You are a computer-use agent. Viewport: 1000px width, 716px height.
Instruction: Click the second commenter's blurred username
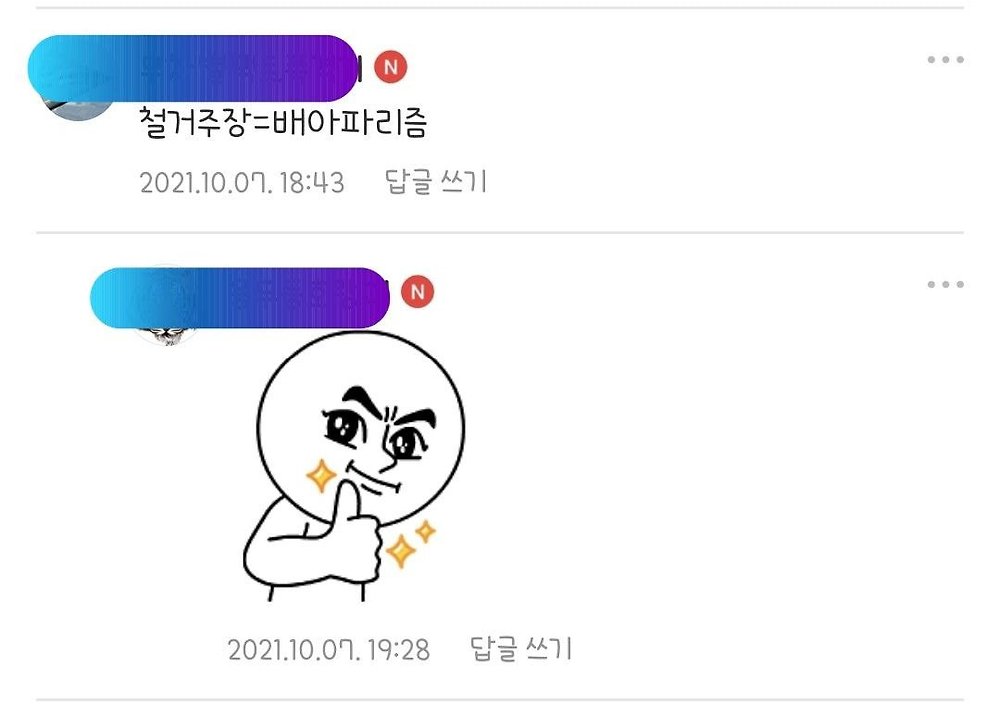tap(240, 298)
